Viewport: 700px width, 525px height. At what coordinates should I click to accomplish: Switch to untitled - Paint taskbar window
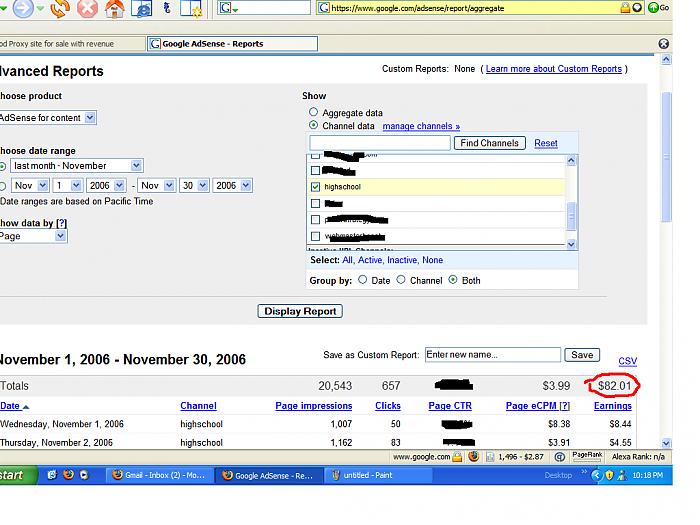(379, 475)
